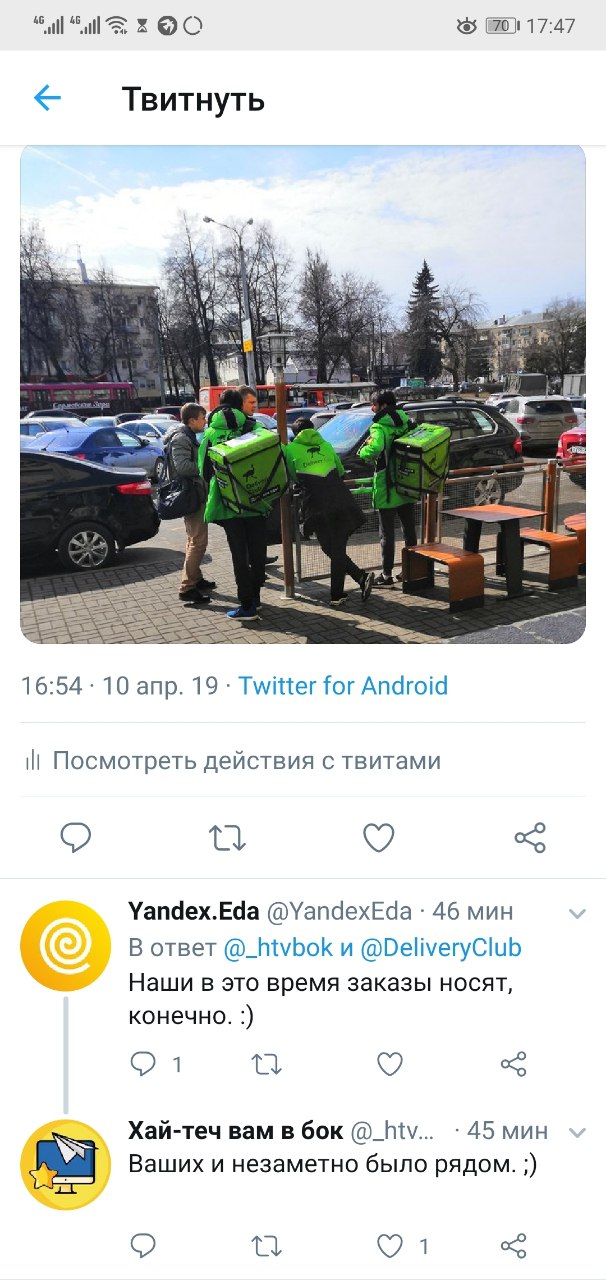Open the Twitter for Android link
Image resolution: width=606 pixels, height=1280 pixels.
343,686
